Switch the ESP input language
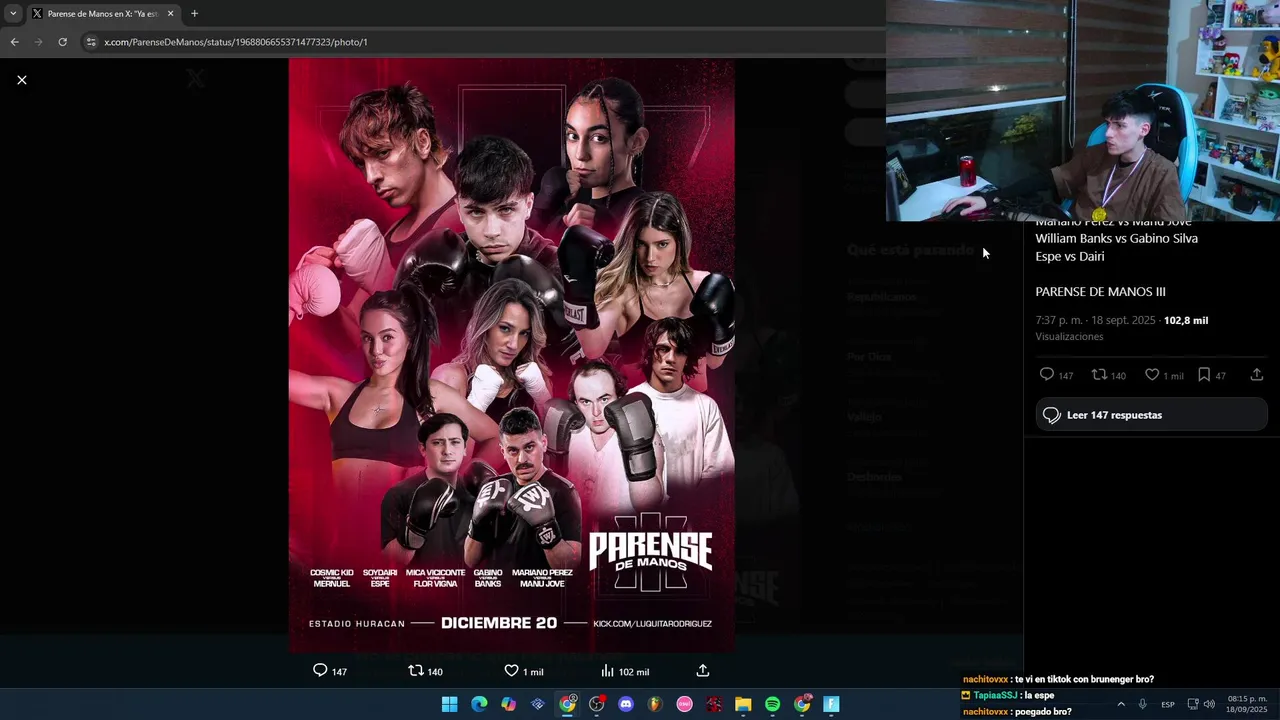1280x720 pixels. (1168, 704)
